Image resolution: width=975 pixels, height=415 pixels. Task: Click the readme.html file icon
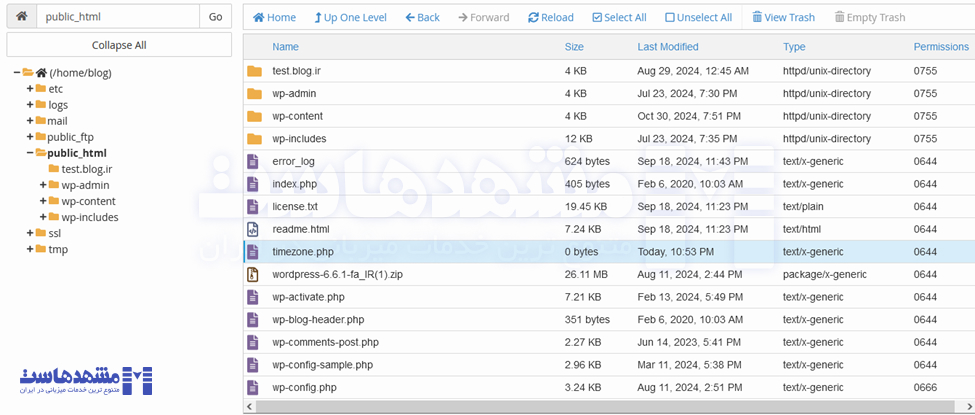pos(254,229)
